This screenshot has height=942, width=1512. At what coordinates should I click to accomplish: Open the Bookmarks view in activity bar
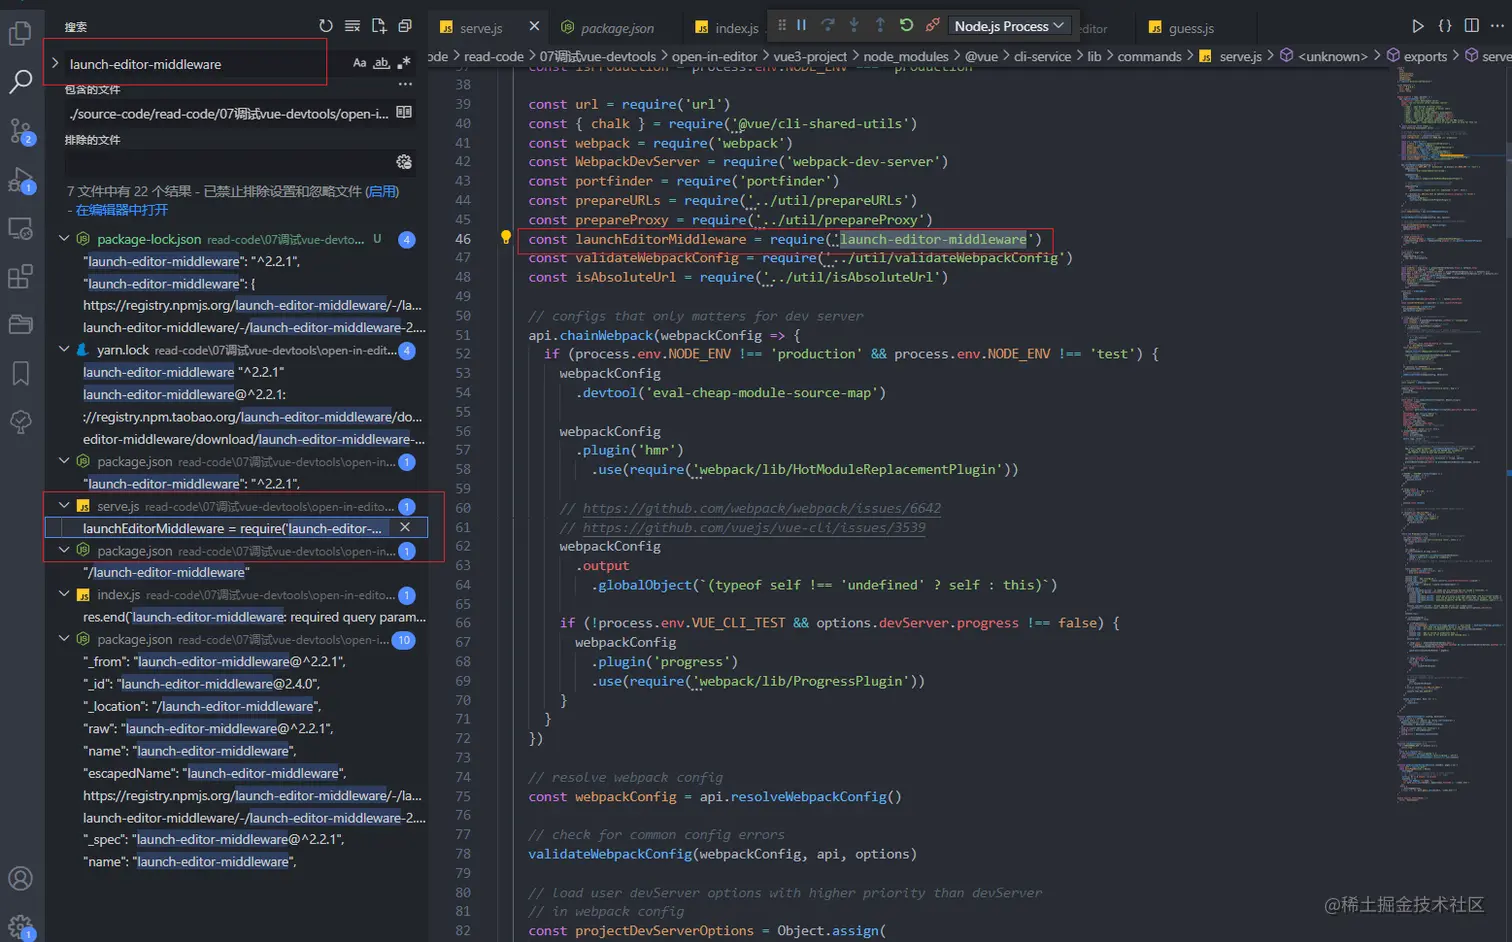(20, 374)
